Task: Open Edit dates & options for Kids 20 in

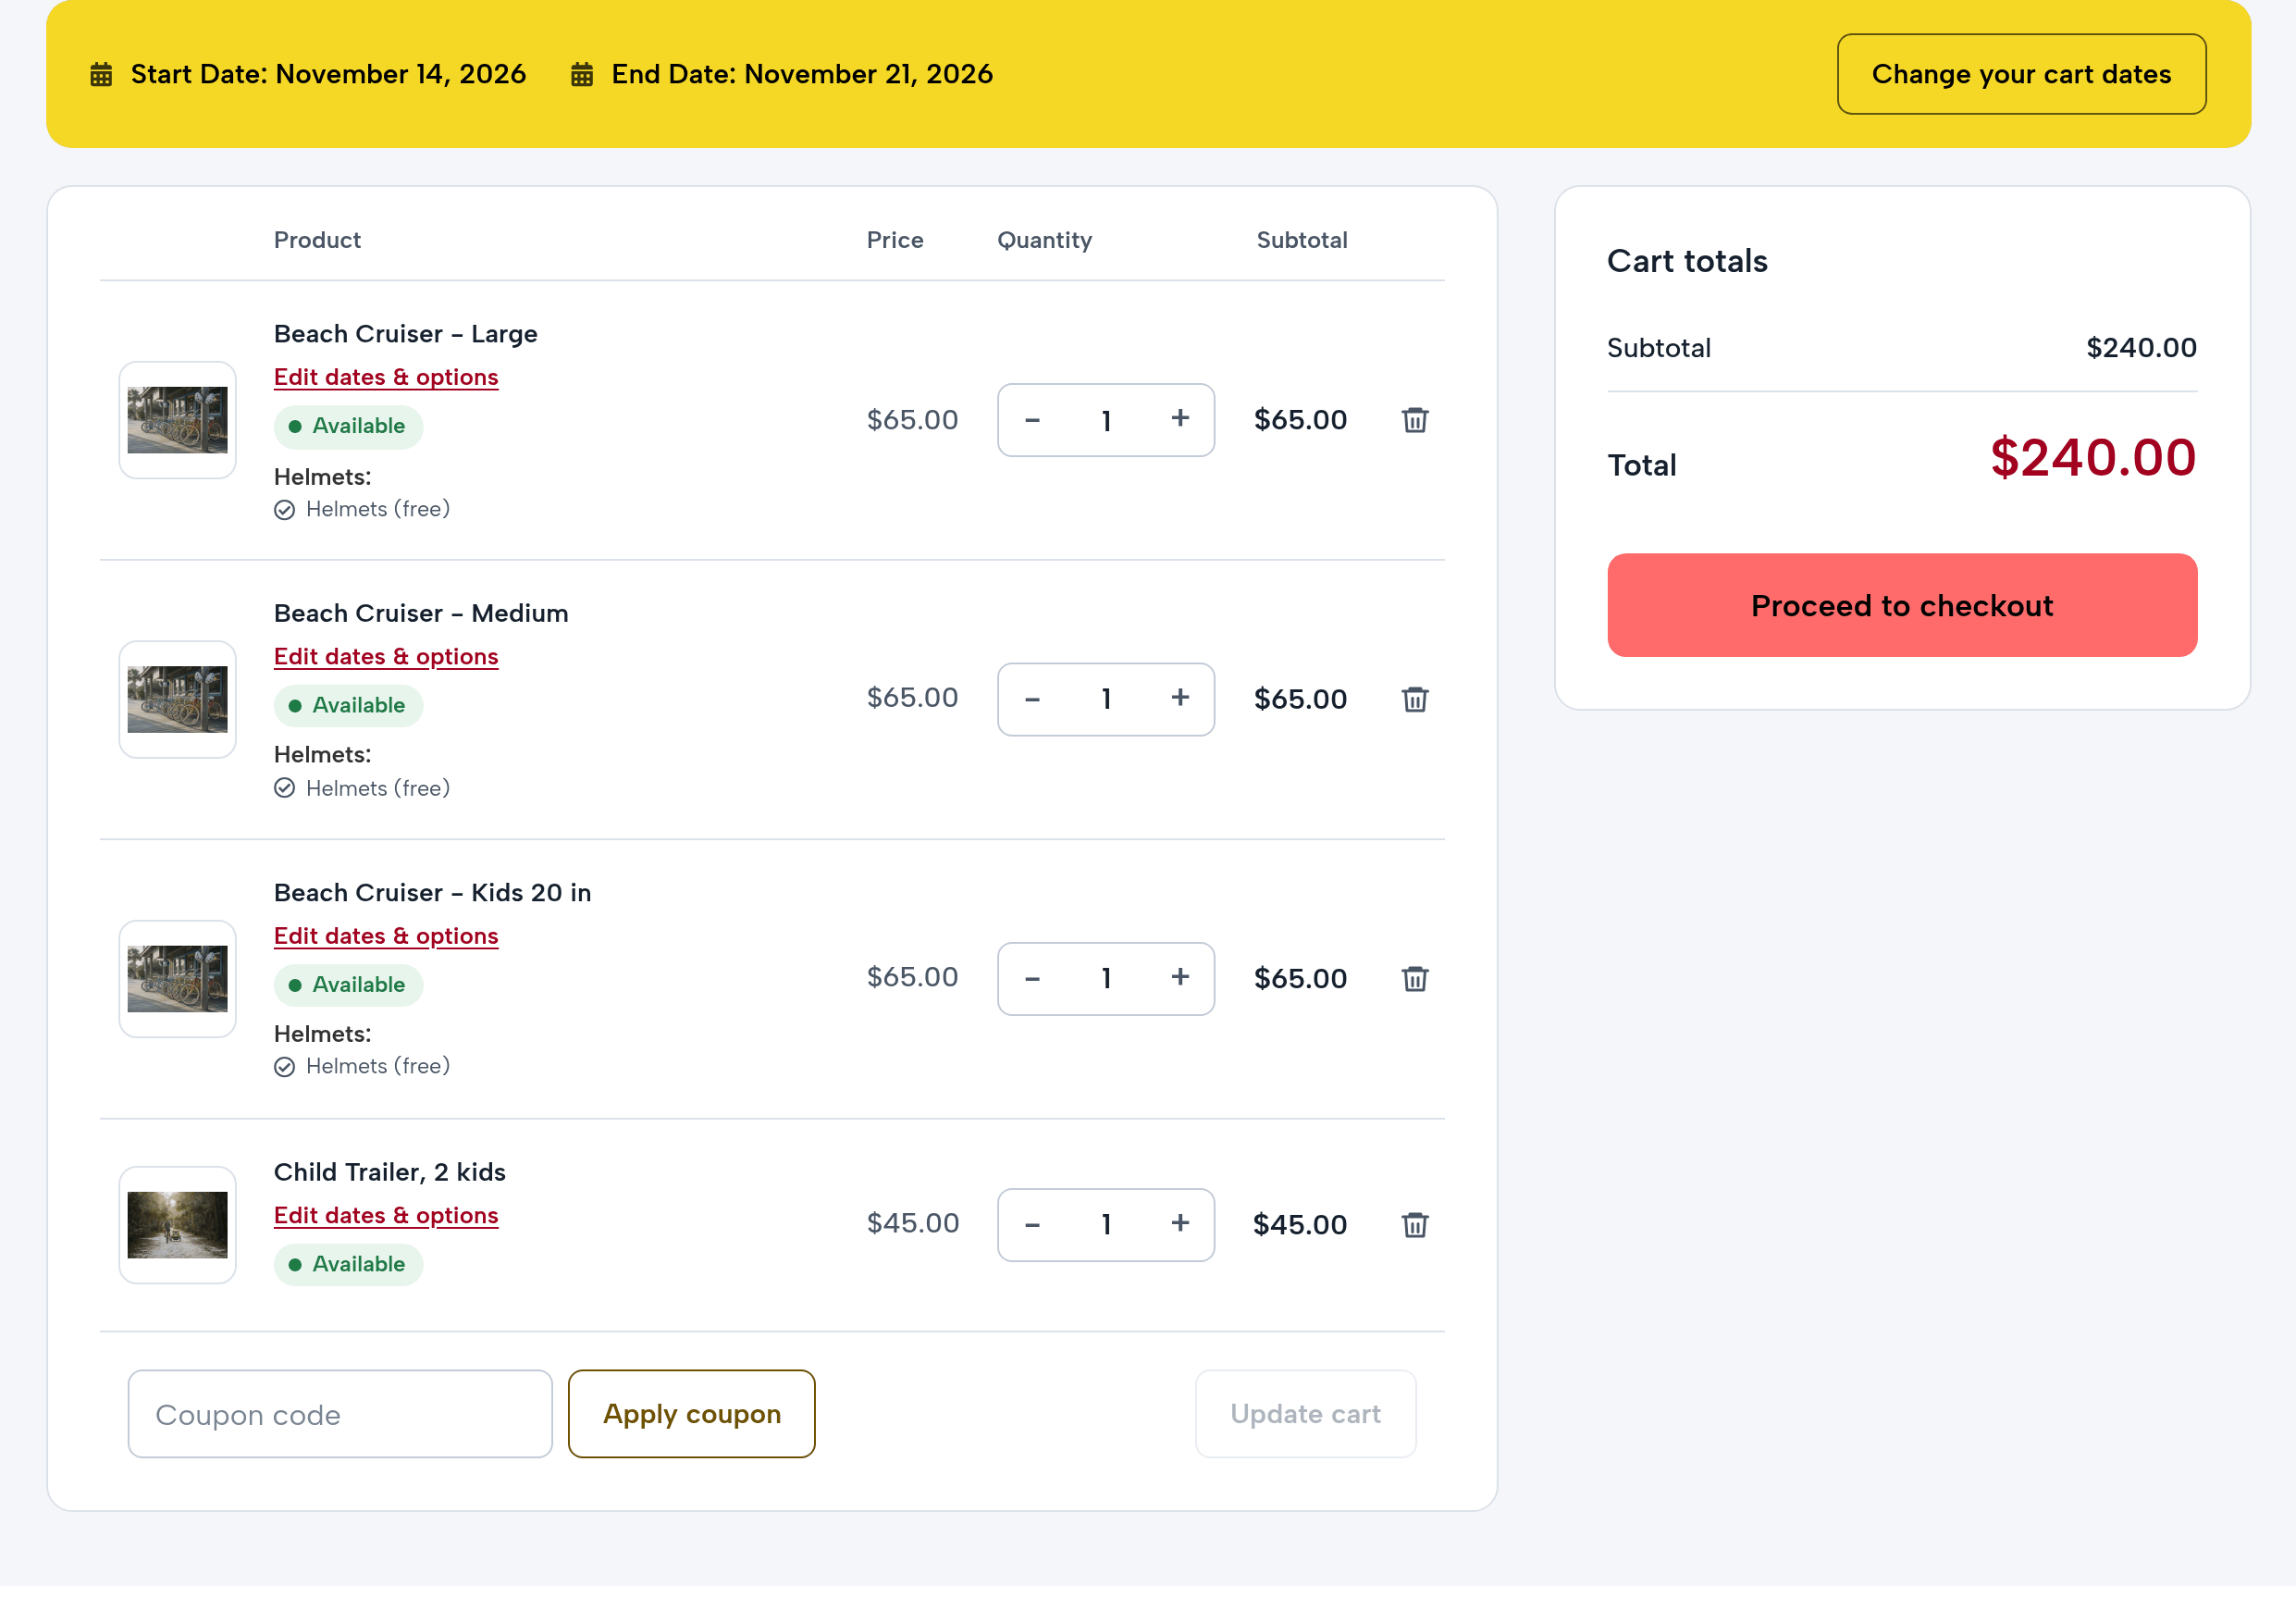Action: click(386, 936)
